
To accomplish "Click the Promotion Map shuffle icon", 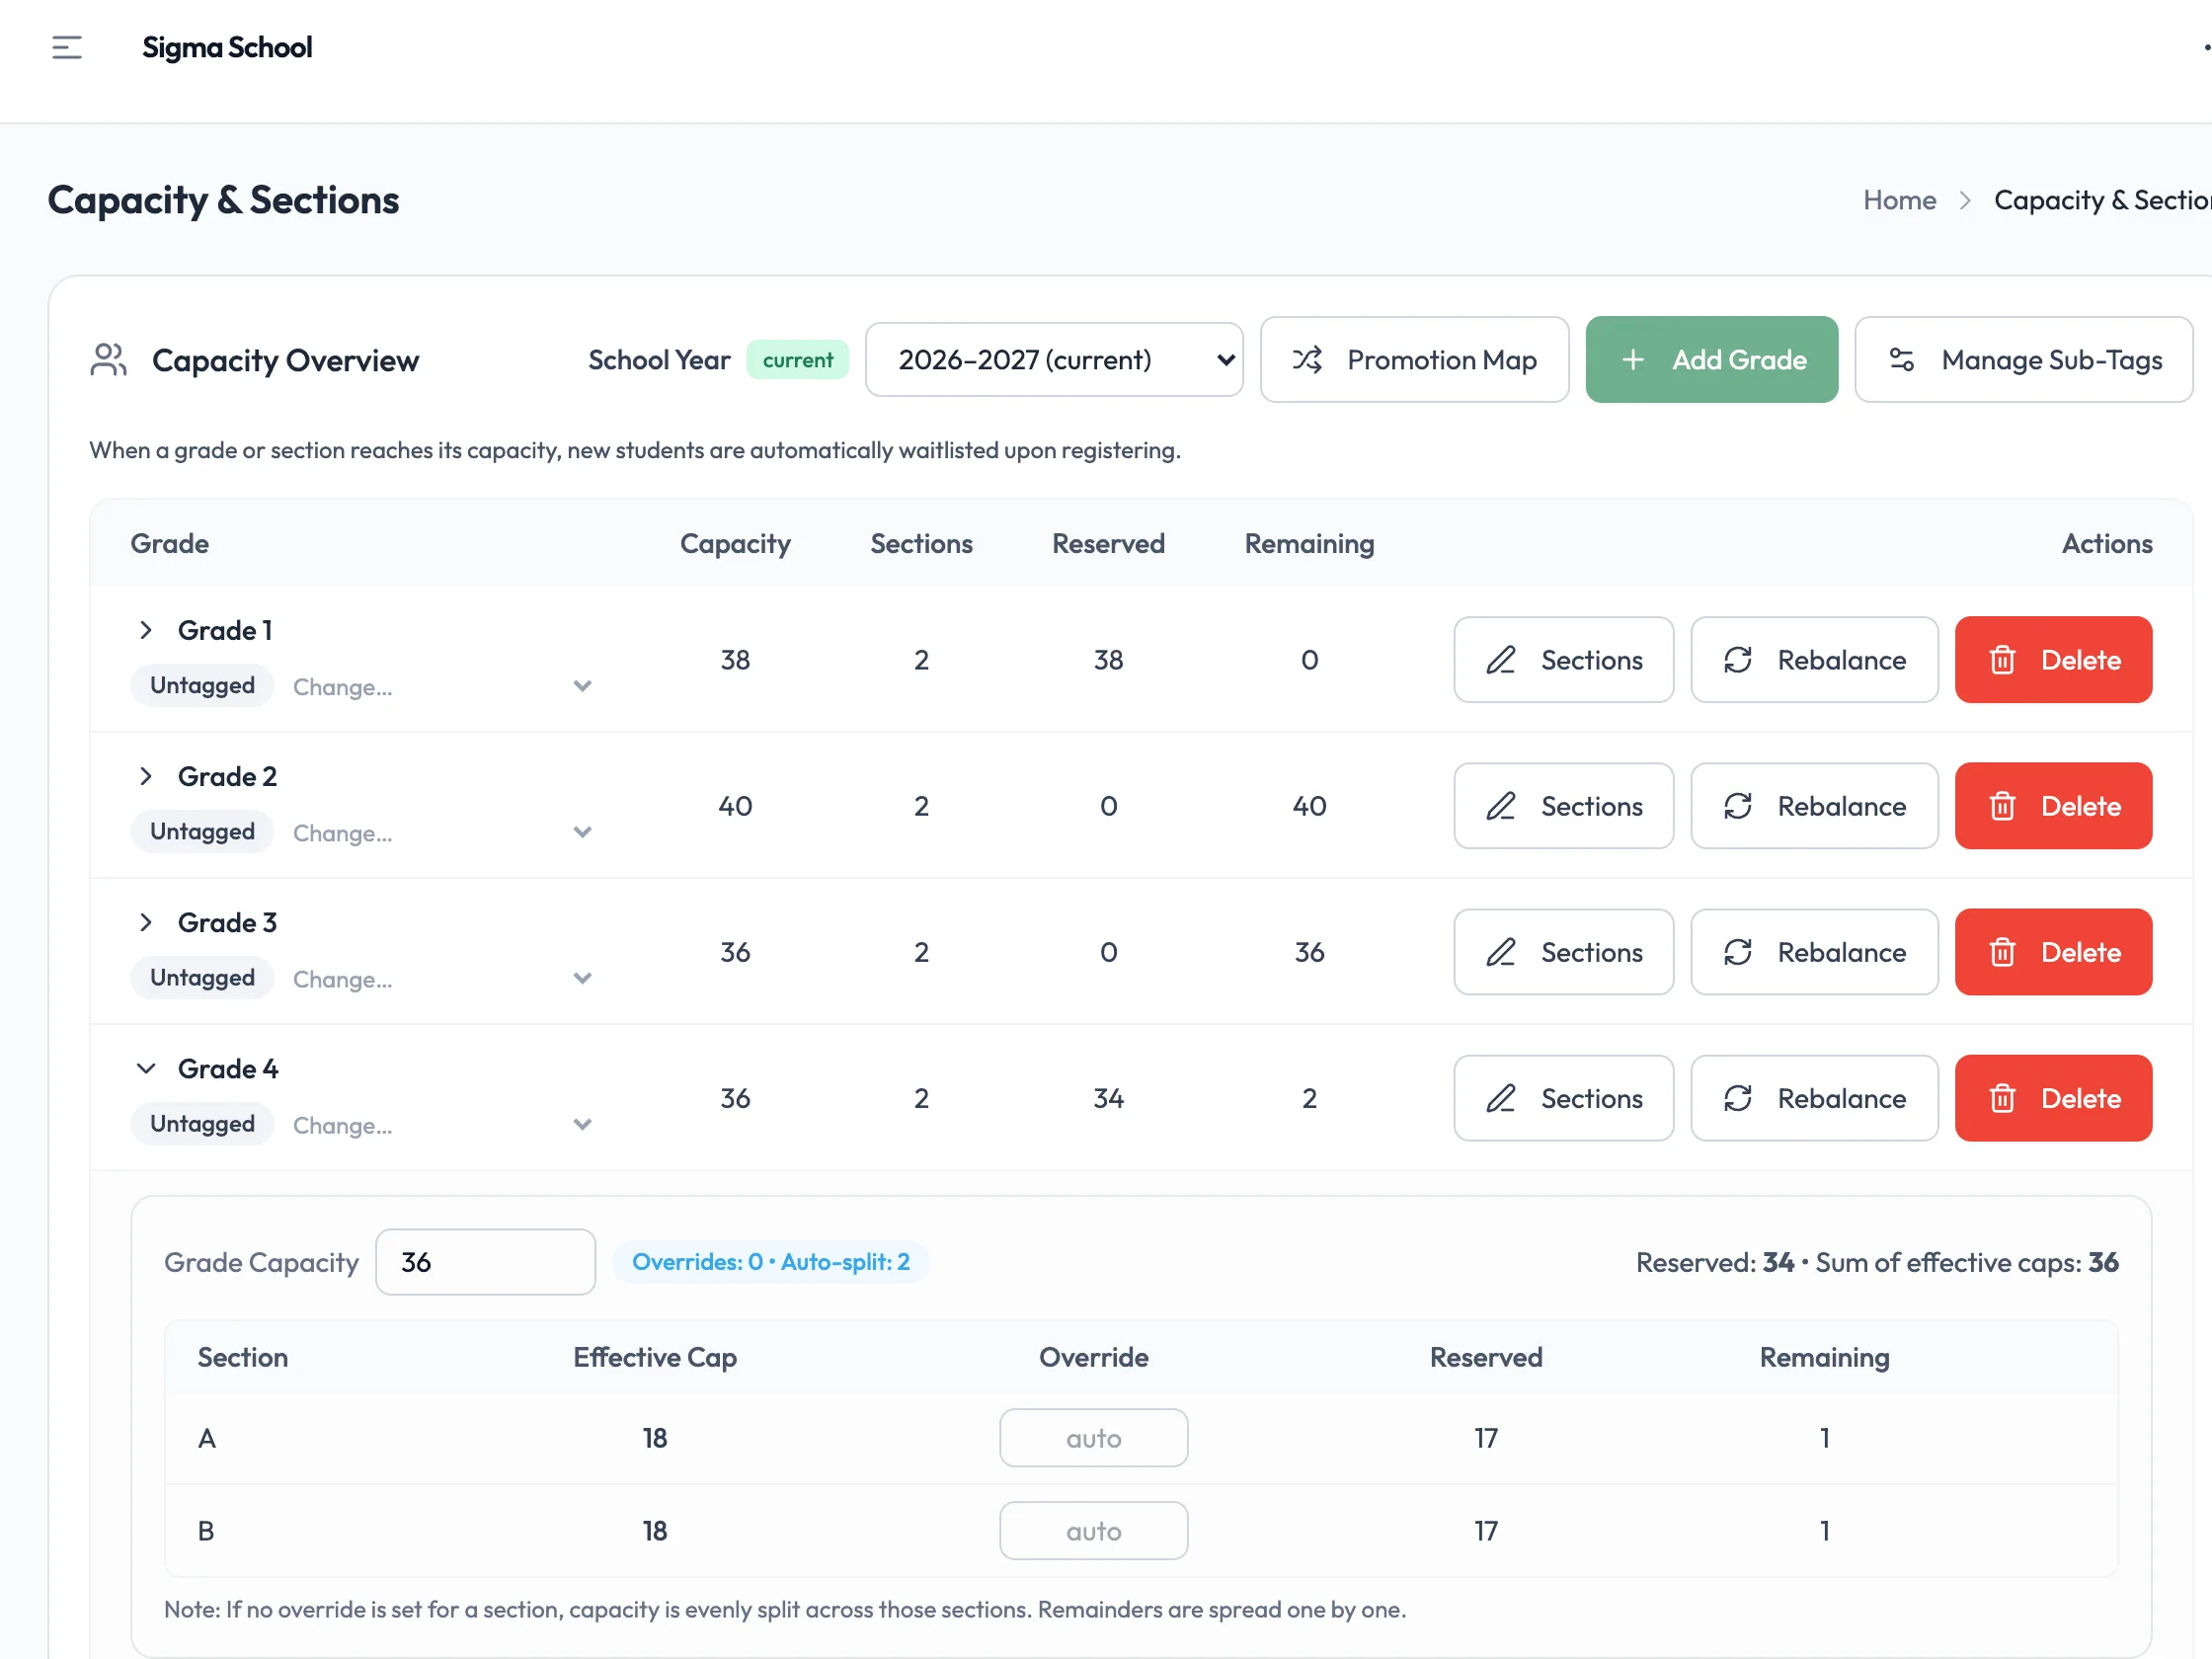I will (x=1307, y=360).
